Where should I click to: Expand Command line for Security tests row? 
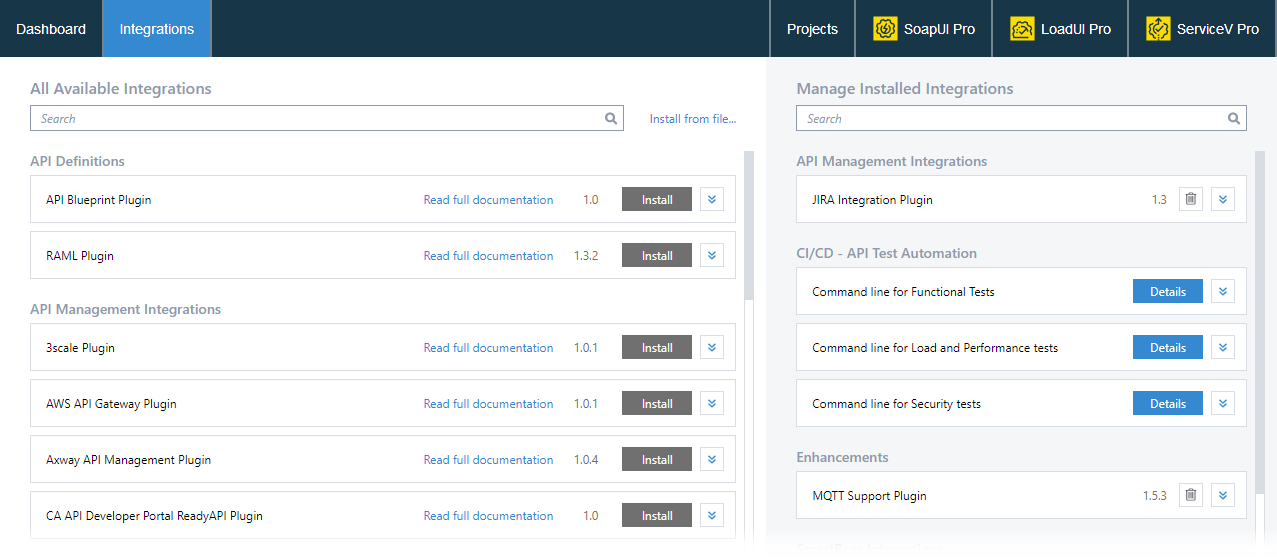pos(1222,403)
